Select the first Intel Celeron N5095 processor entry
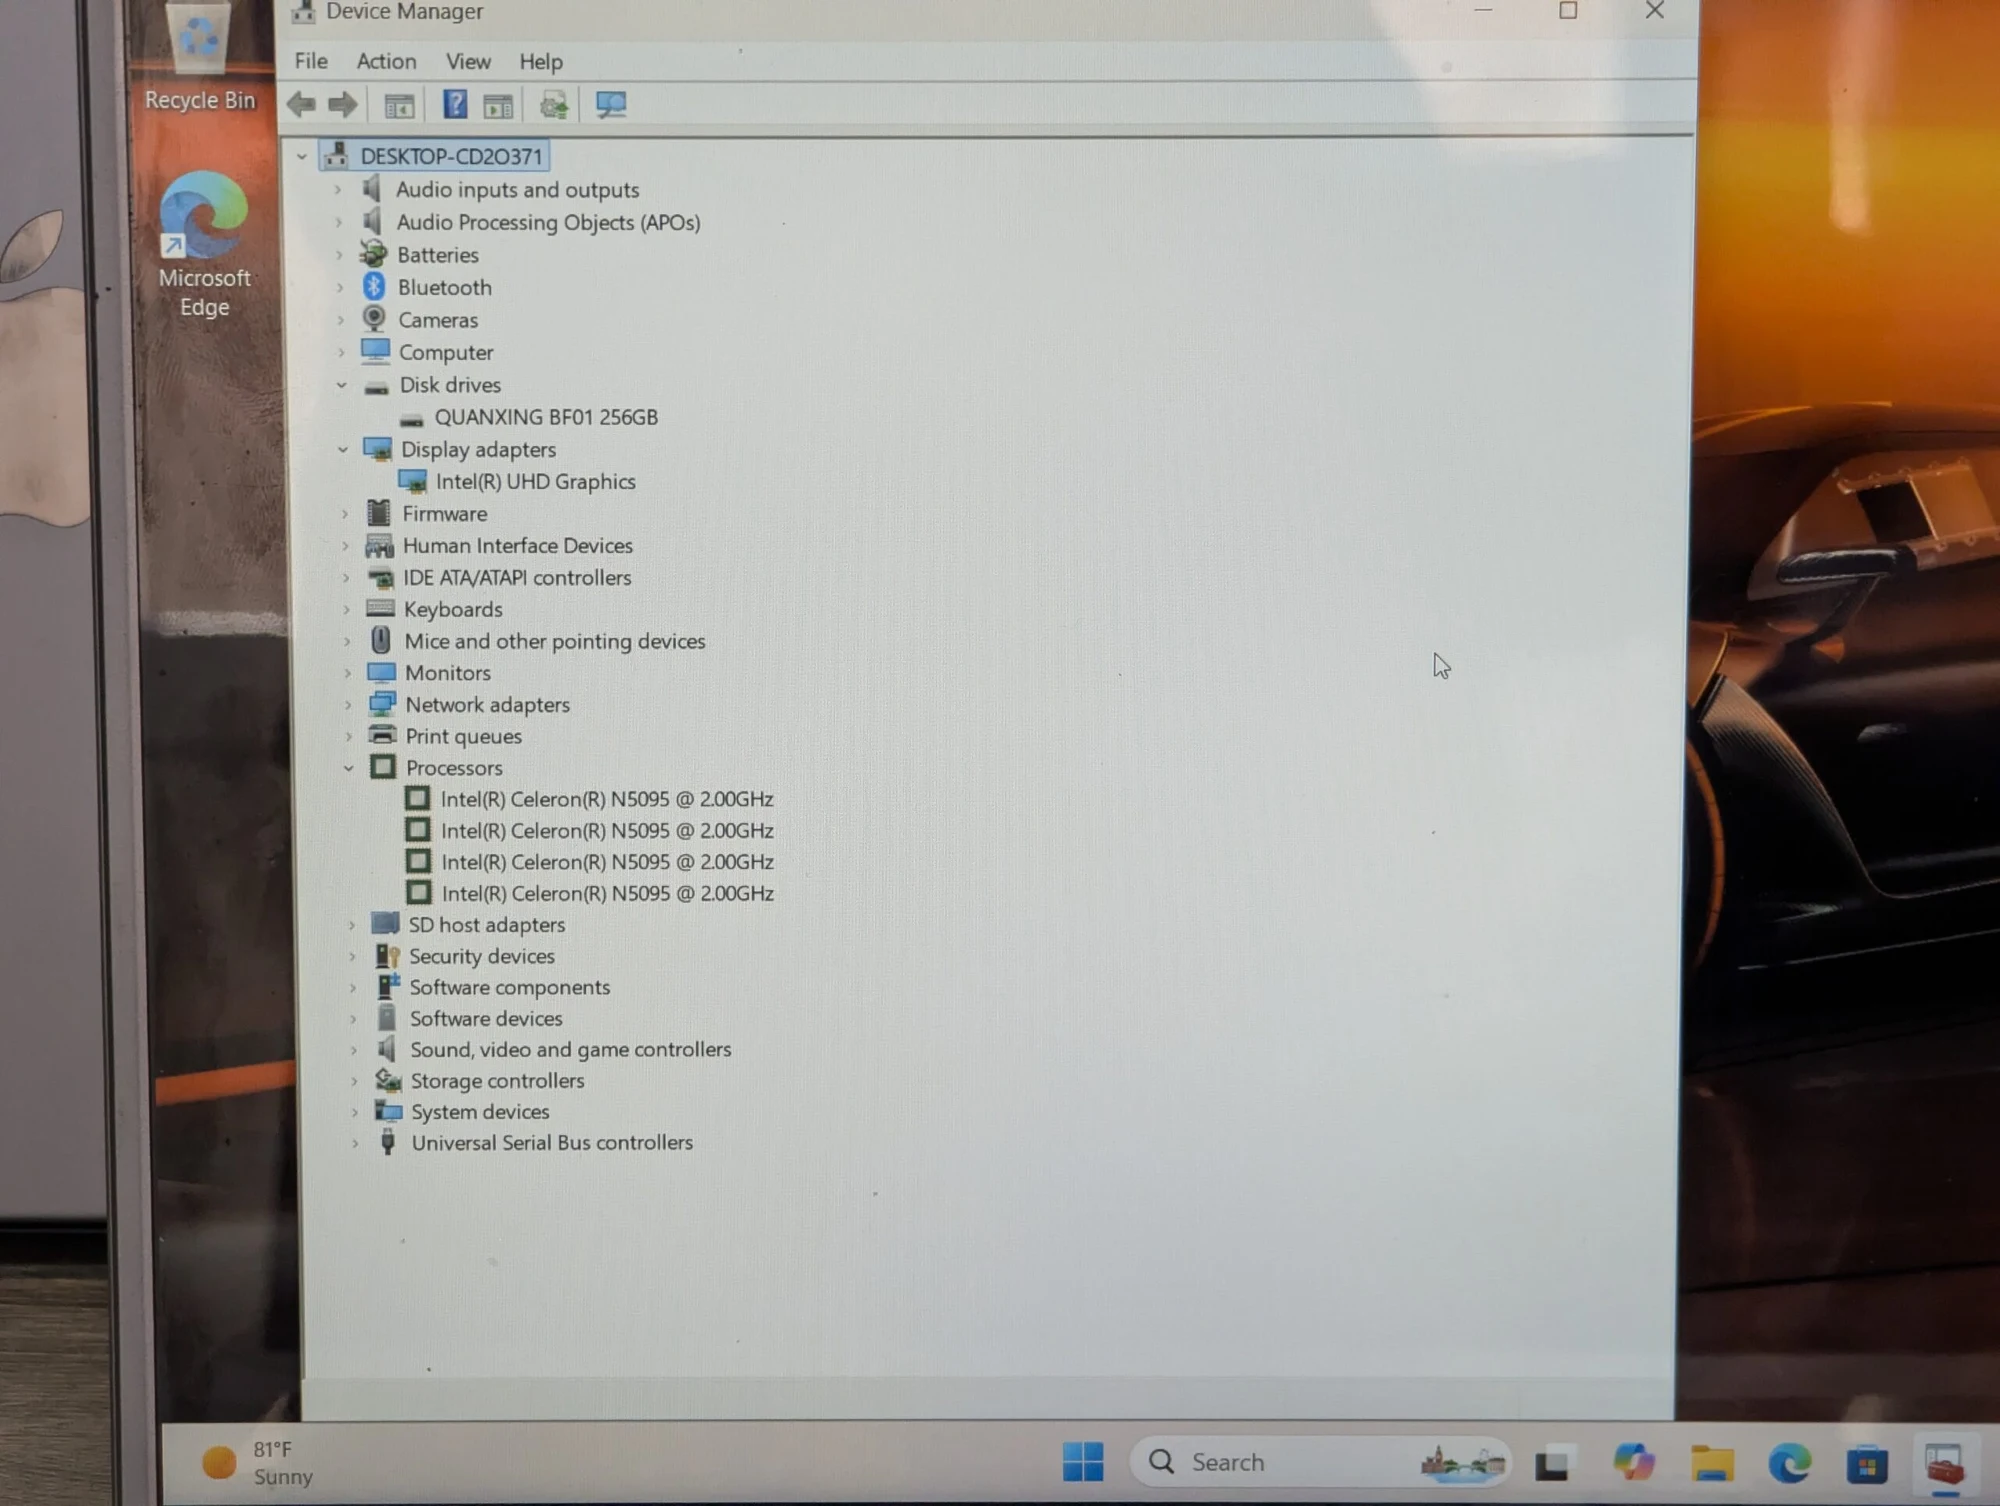This screenshot has width=2000, height=1506. 607,799
